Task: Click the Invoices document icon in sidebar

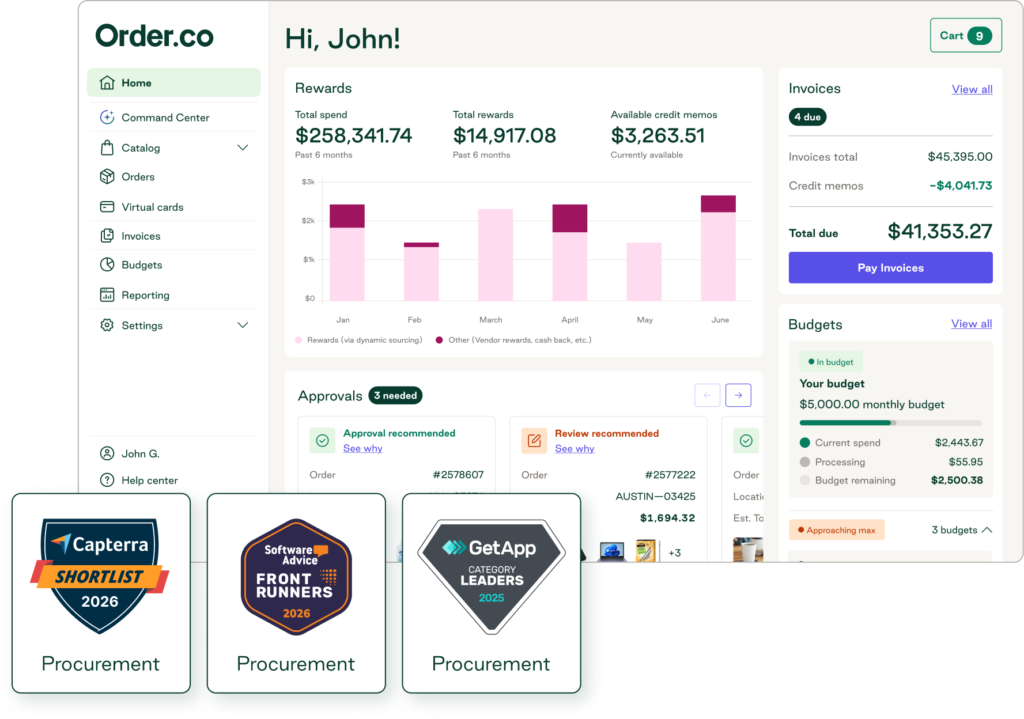Action: 107,236
